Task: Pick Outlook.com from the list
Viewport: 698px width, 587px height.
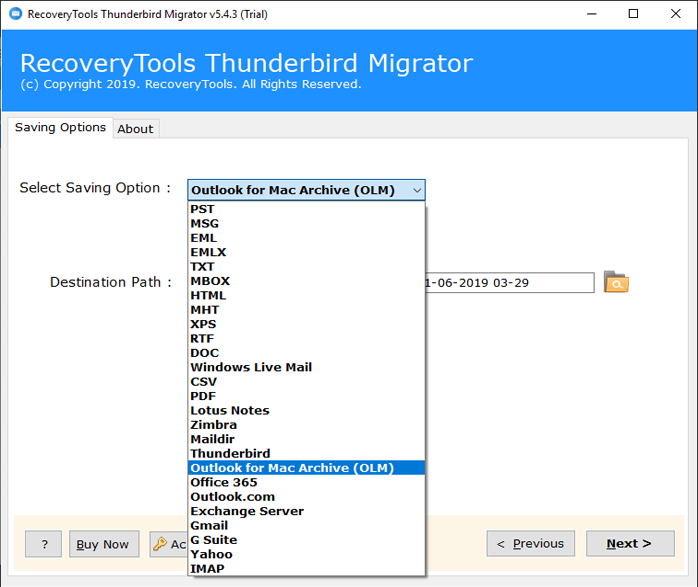Action: click(306, 497)
